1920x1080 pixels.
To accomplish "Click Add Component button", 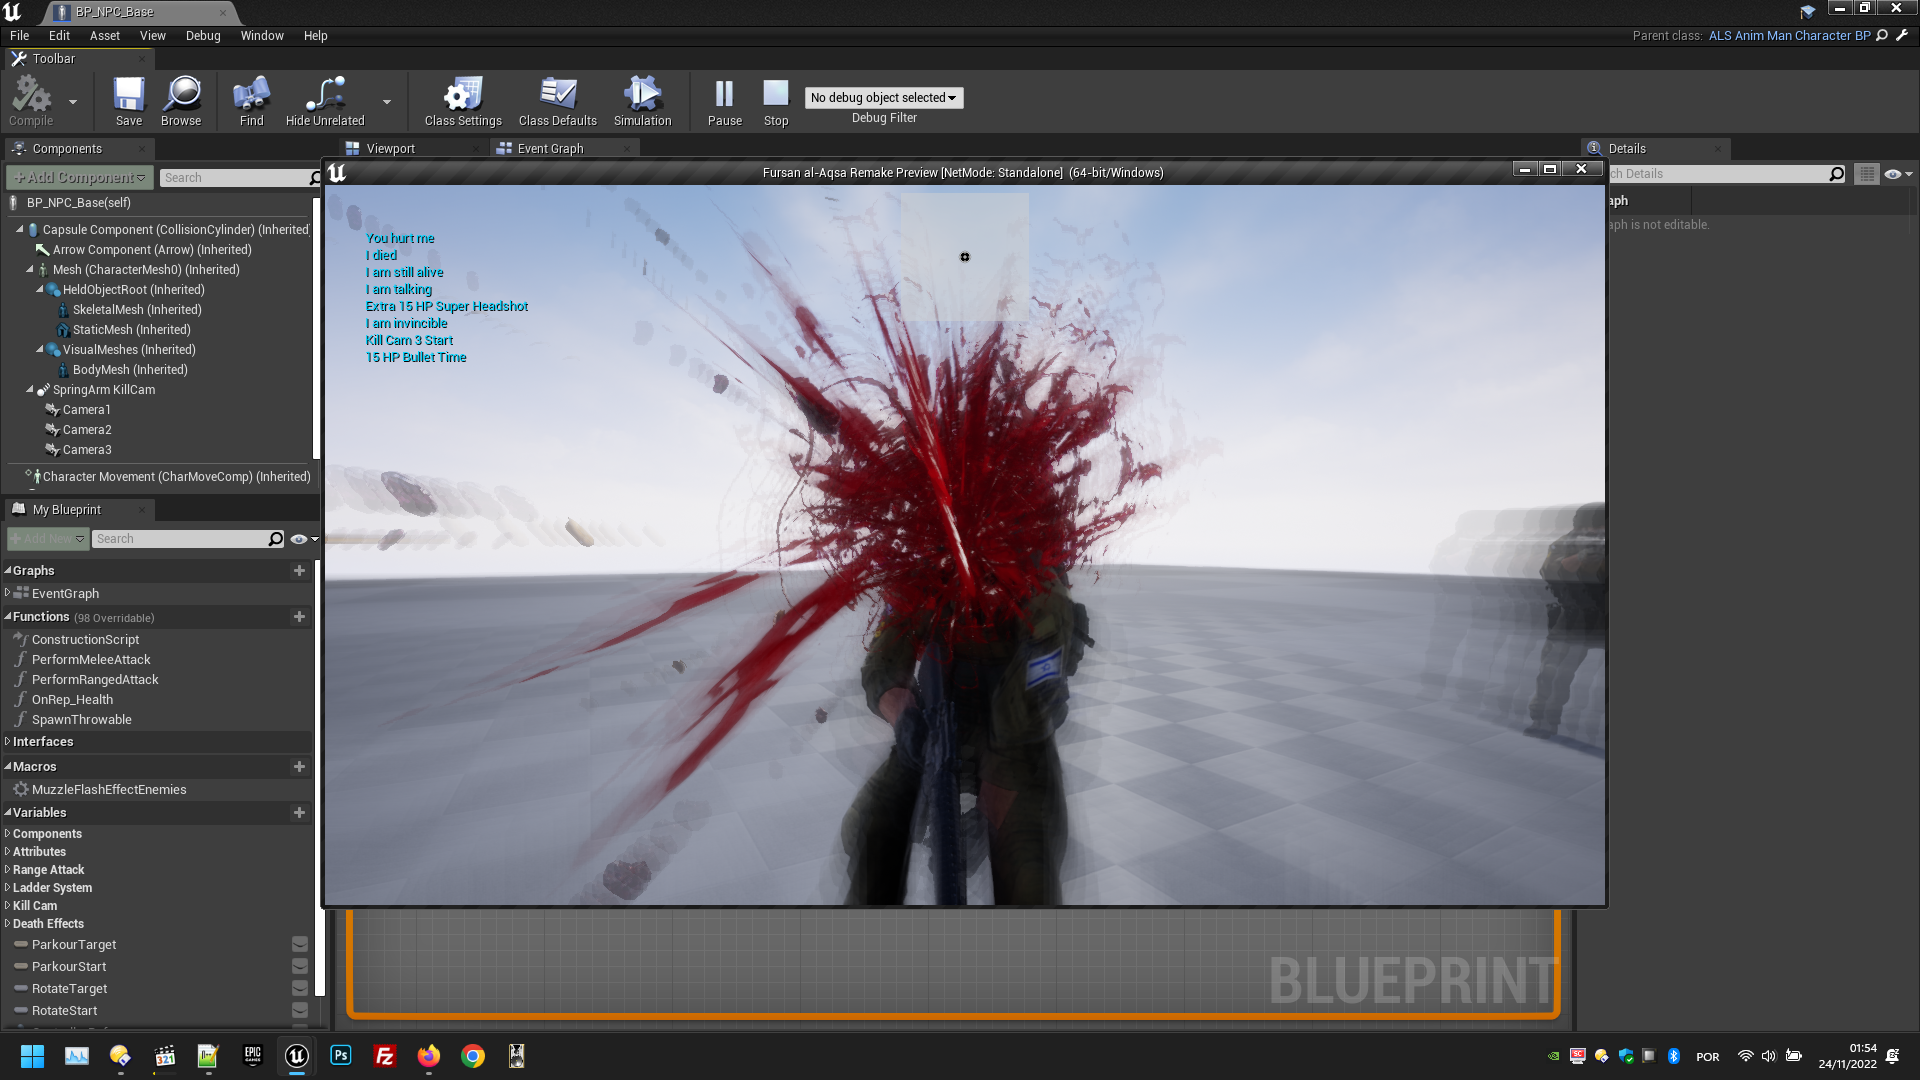I will (x=80, y=177).
